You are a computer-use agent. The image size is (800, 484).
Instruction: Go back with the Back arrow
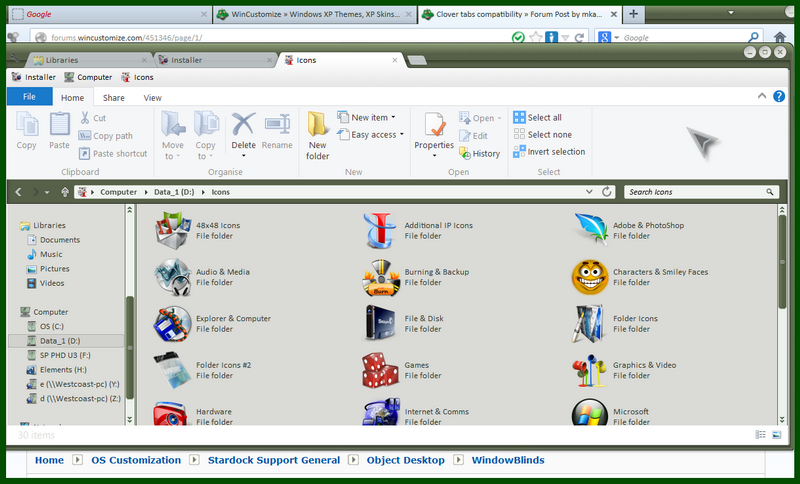(x=18, y=192)
